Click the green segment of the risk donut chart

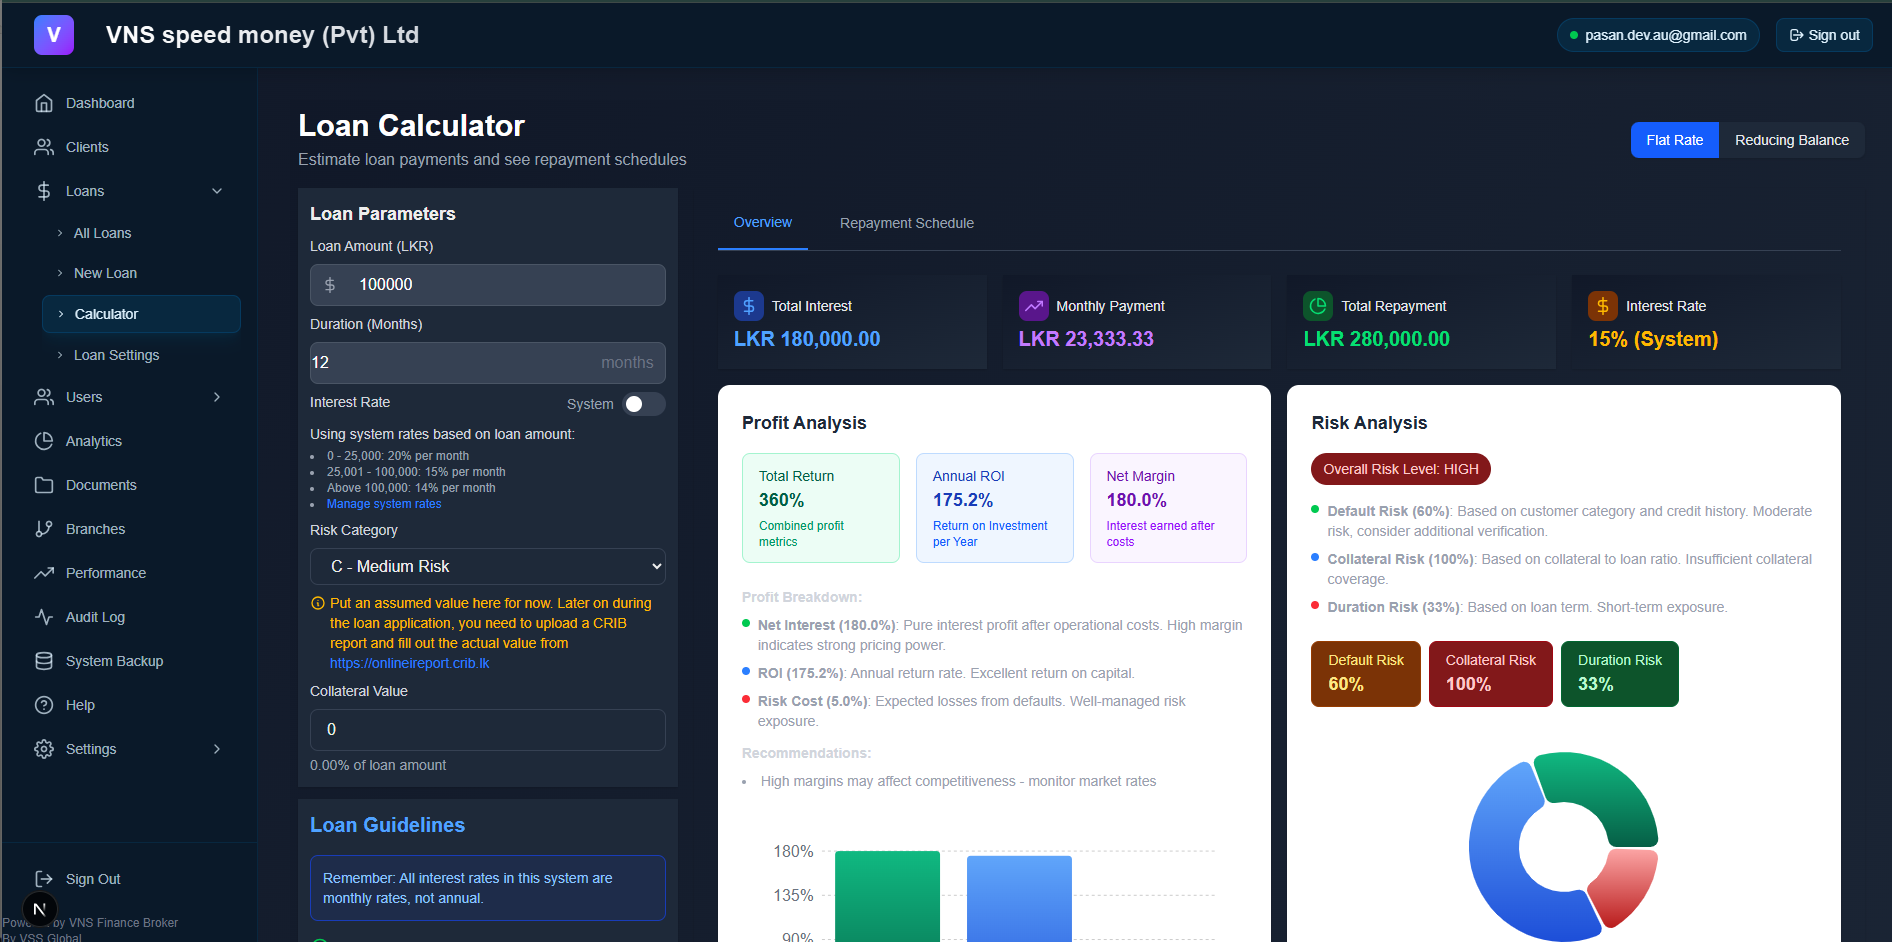tap(1610, 795)
